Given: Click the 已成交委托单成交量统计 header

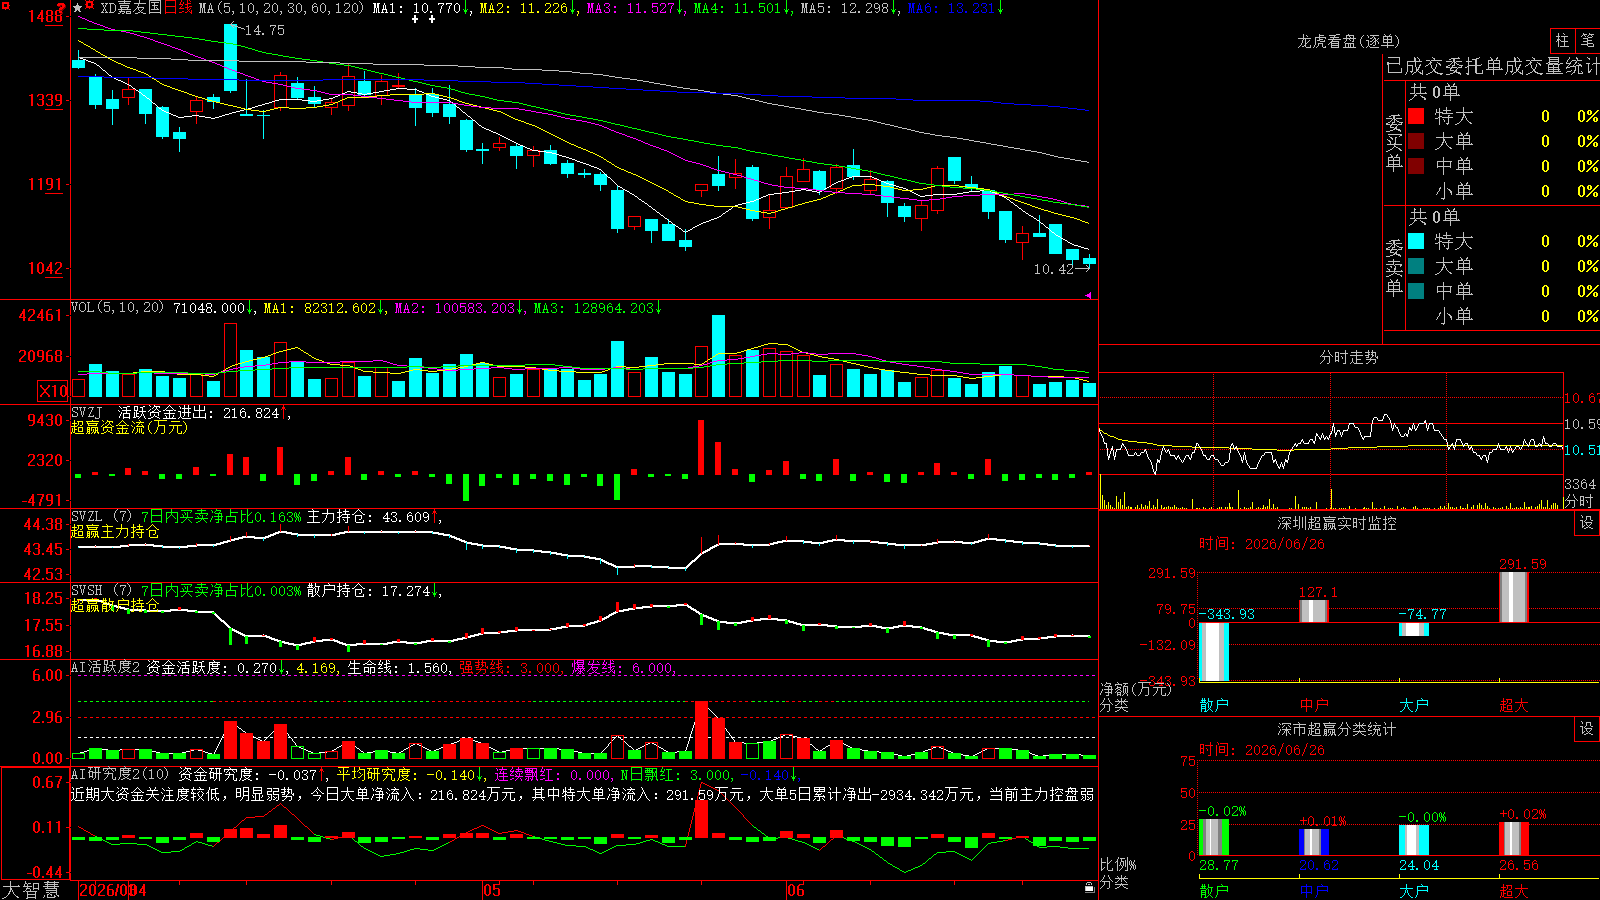Looking at the screenshot, I should (1492, 67).
